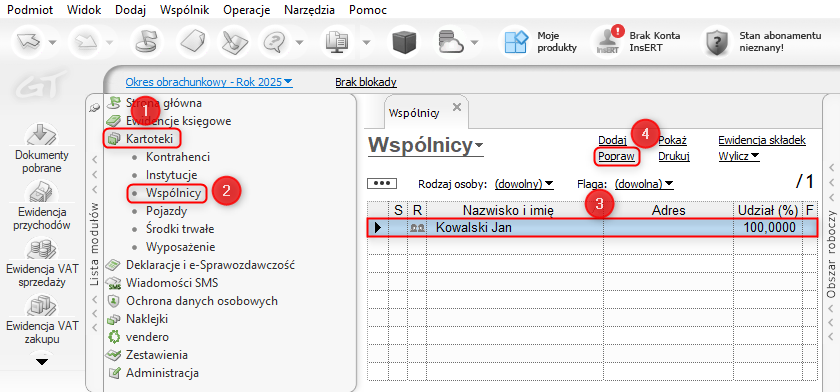Expand the forward arrow dropdown
Screen dimensions: 840x392
pos(109,42)
